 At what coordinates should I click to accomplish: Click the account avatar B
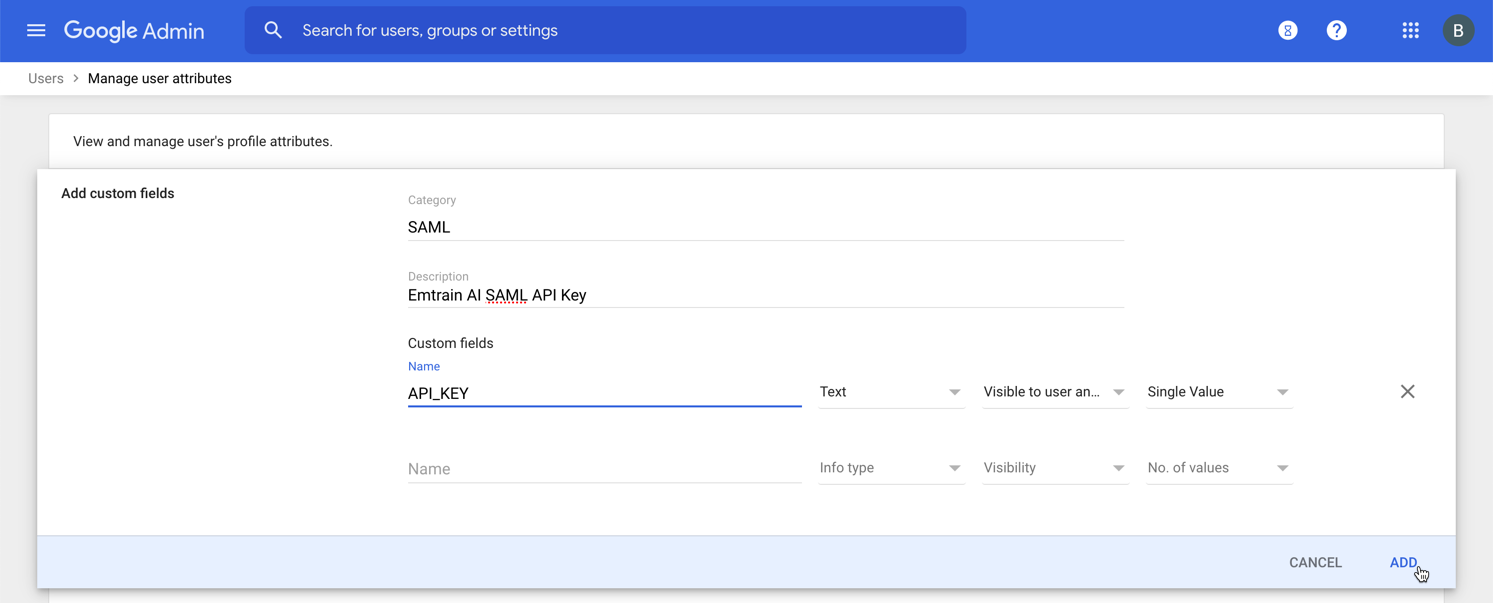click(1459, 30)
